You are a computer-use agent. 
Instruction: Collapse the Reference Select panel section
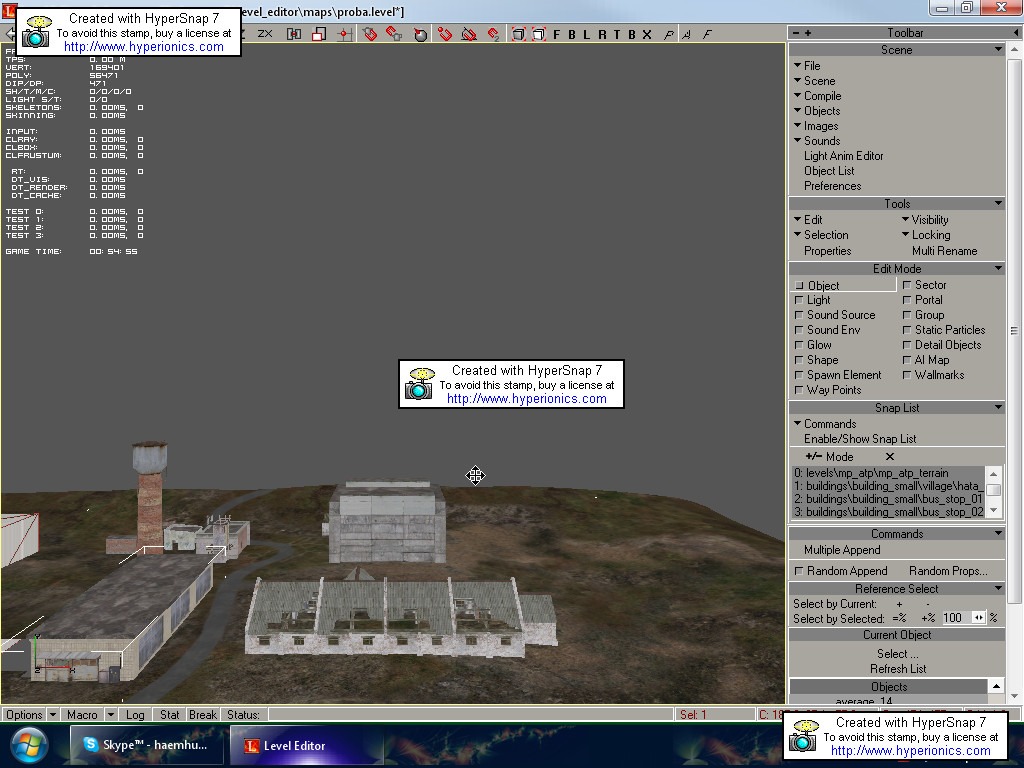998,588
